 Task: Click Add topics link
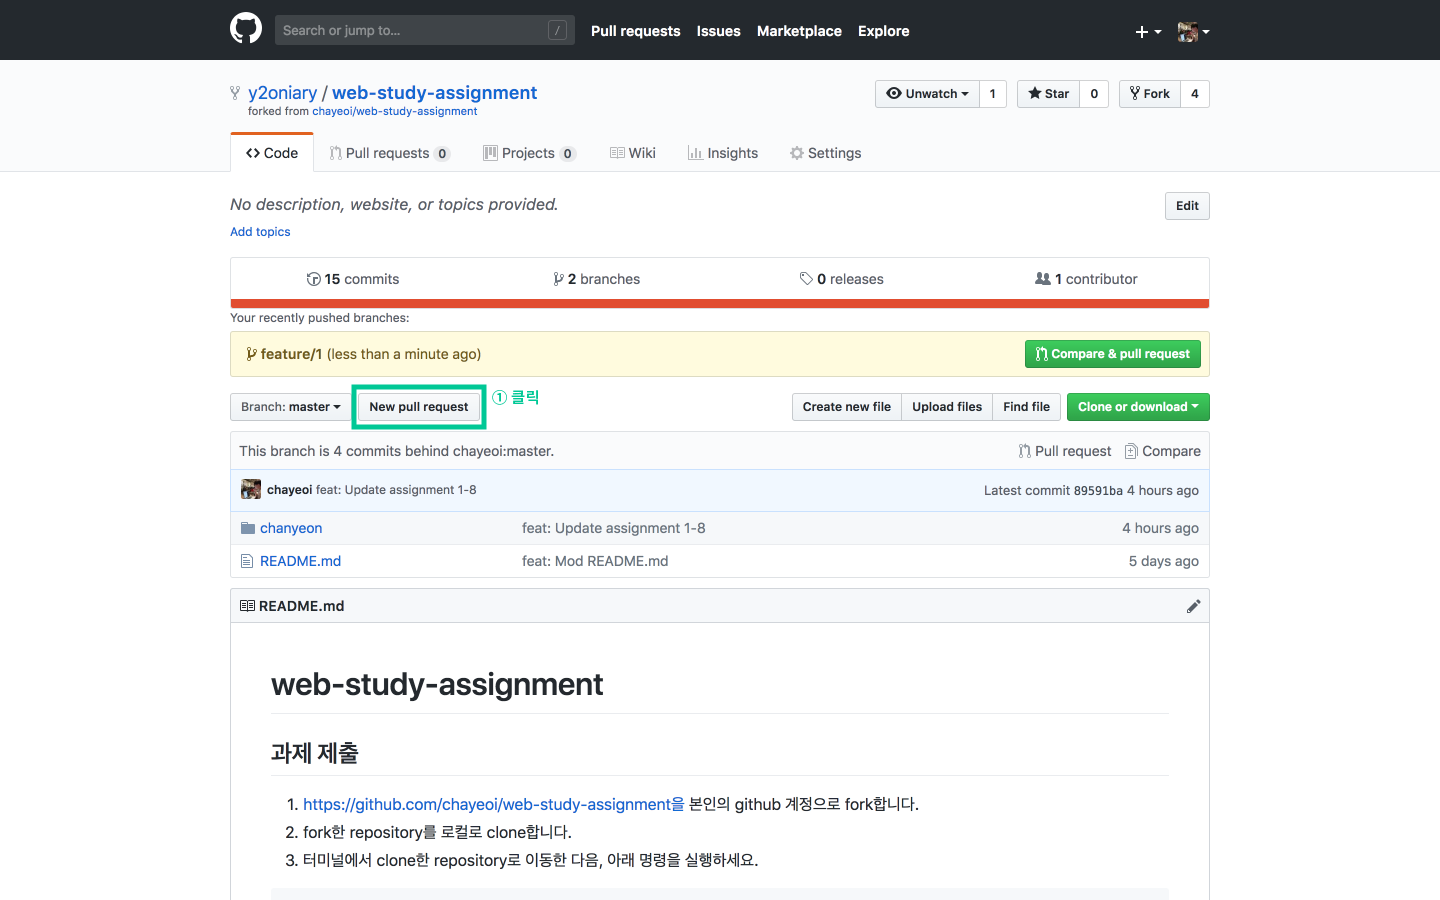[x=260, y=231]
